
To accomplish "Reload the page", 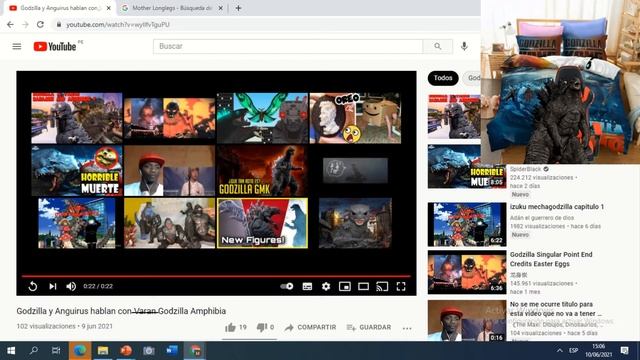I will point(40,24).
